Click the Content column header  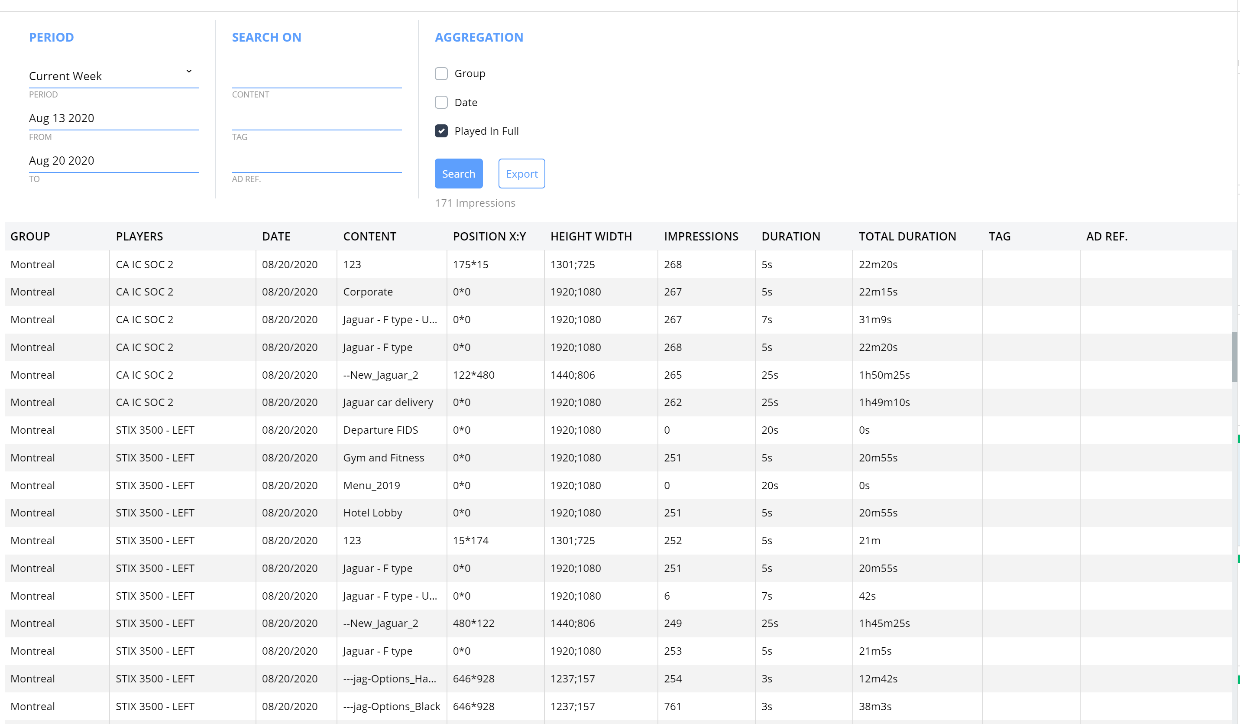coord(369,237)
